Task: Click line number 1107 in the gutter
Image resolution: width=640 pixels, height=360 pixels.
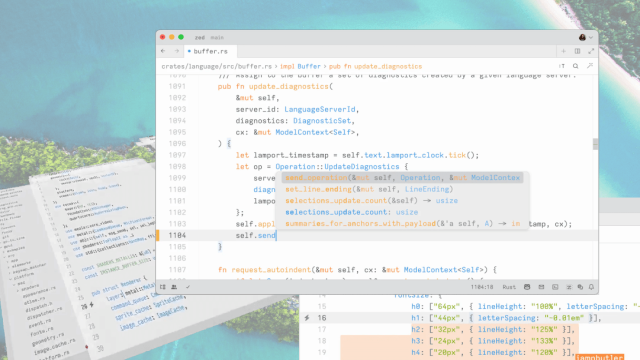Action: (177, 269)
